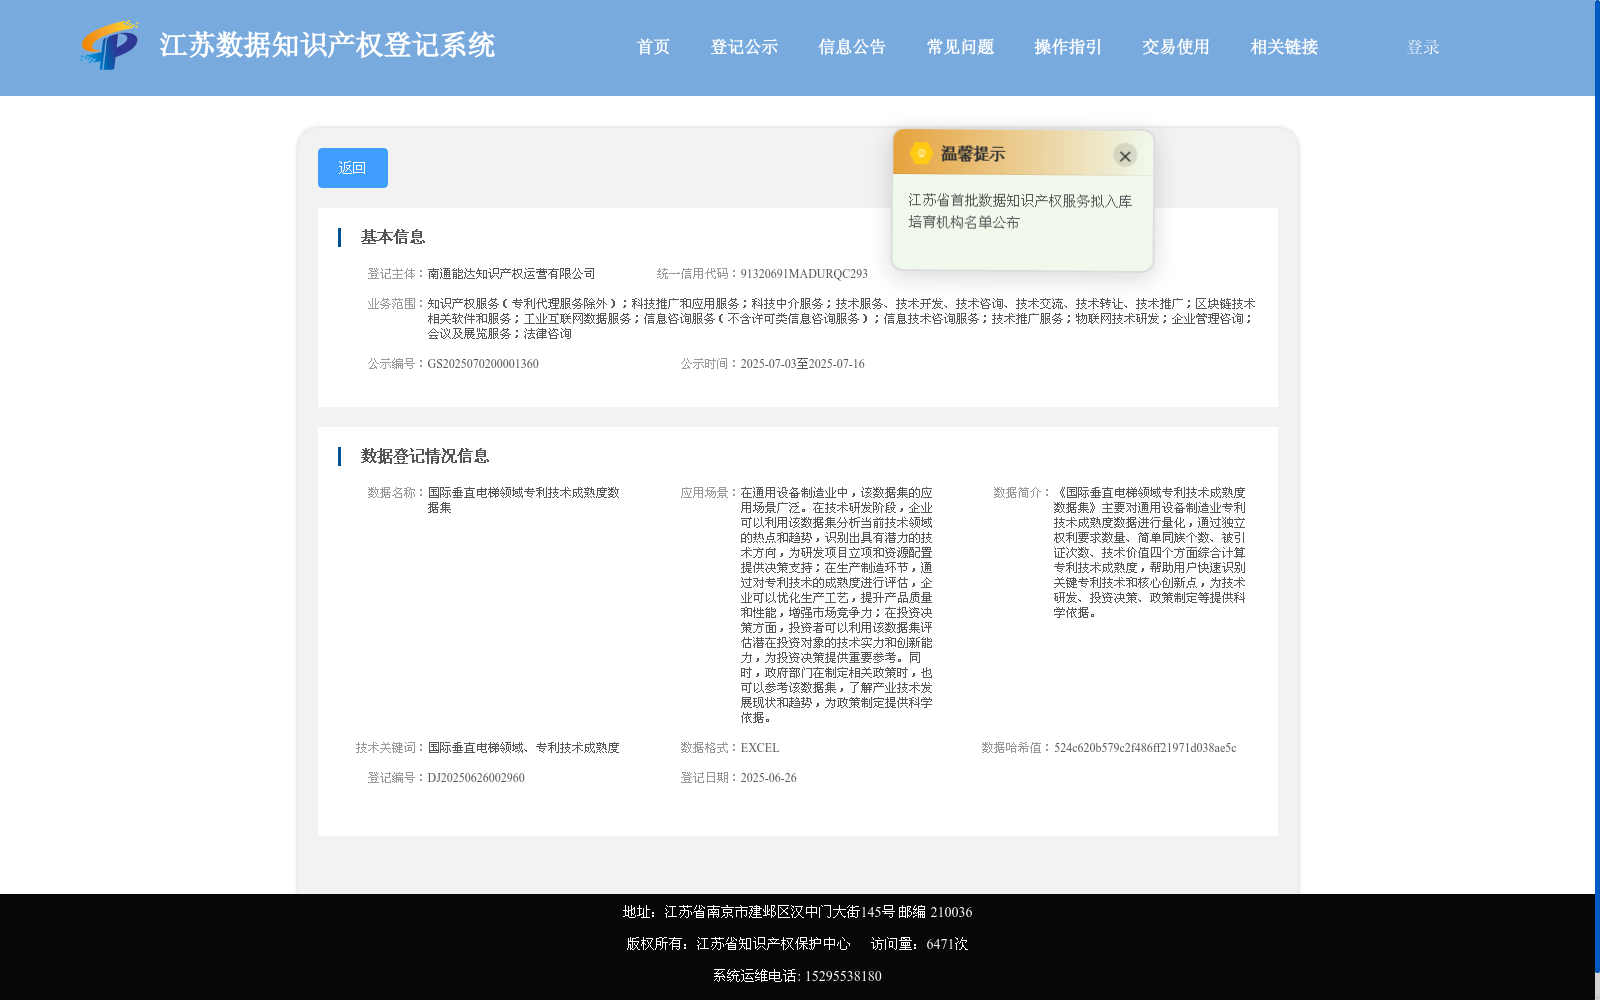Select the 公示时间 date range value
The width and height of the screenshot is (1600, 1000).
pyautogui.click(x=803, y=364)
